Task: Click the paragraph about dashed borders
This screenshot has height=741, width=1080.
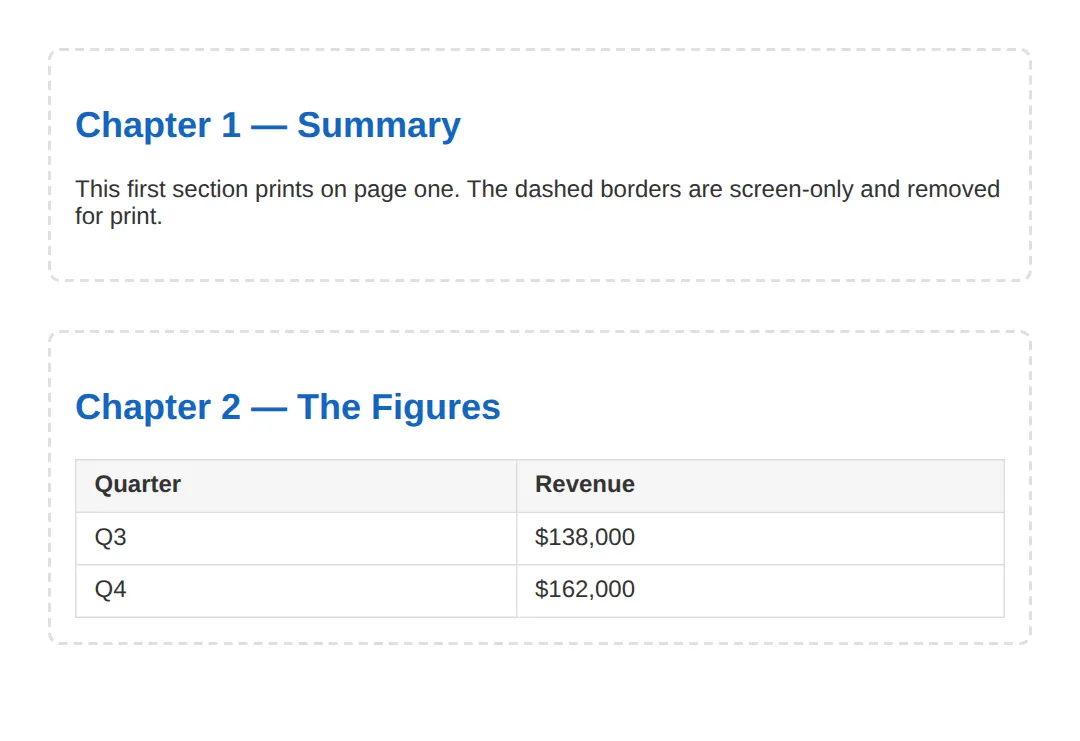Action: coord(537,202)
